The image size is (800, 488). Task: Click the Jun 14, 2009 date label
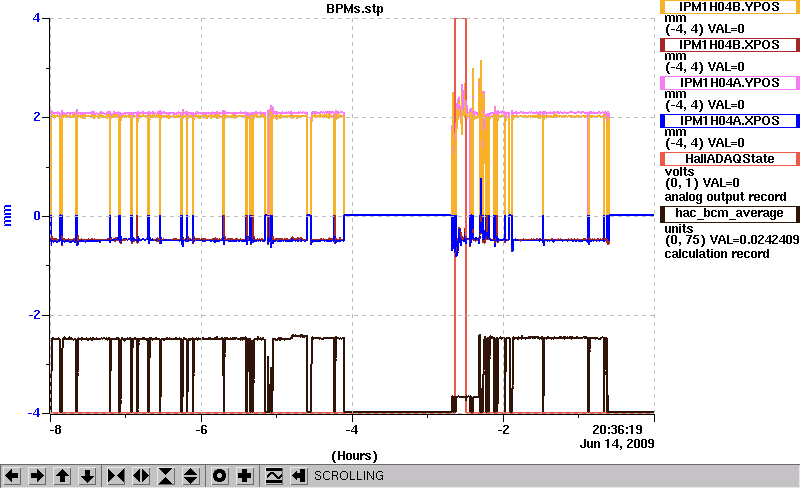617,444
